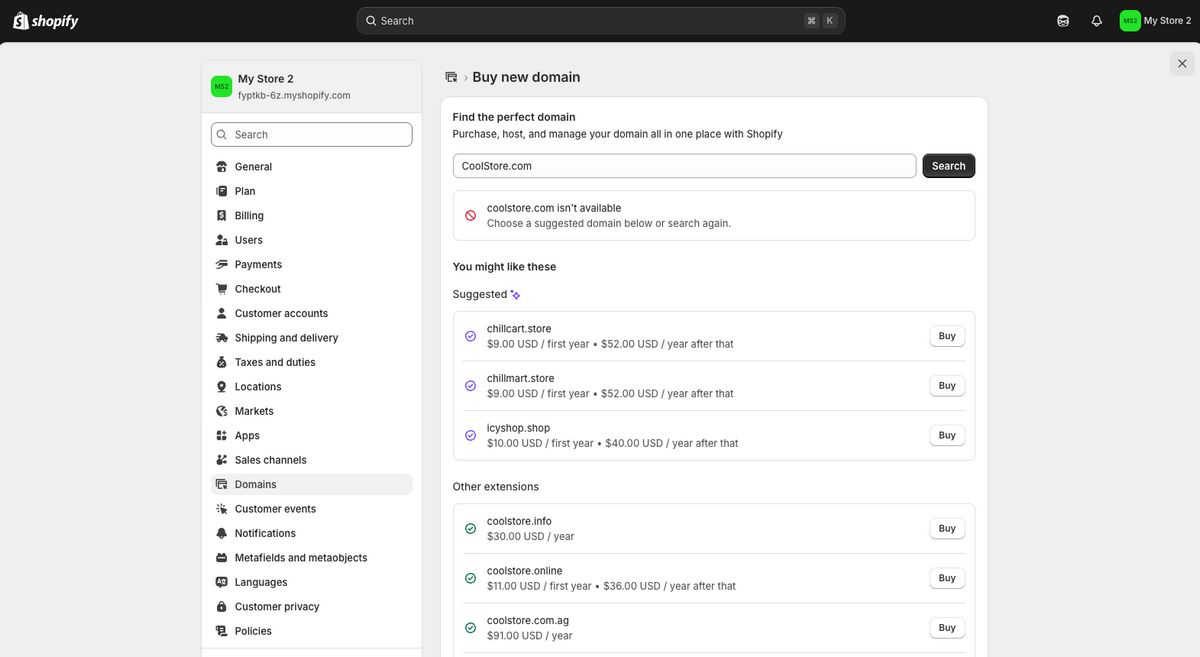Image resolution: width=1200 pixels, height=657 pixels.
Task: Click the black Search button for domains
Action: click(x=948, y=166)
